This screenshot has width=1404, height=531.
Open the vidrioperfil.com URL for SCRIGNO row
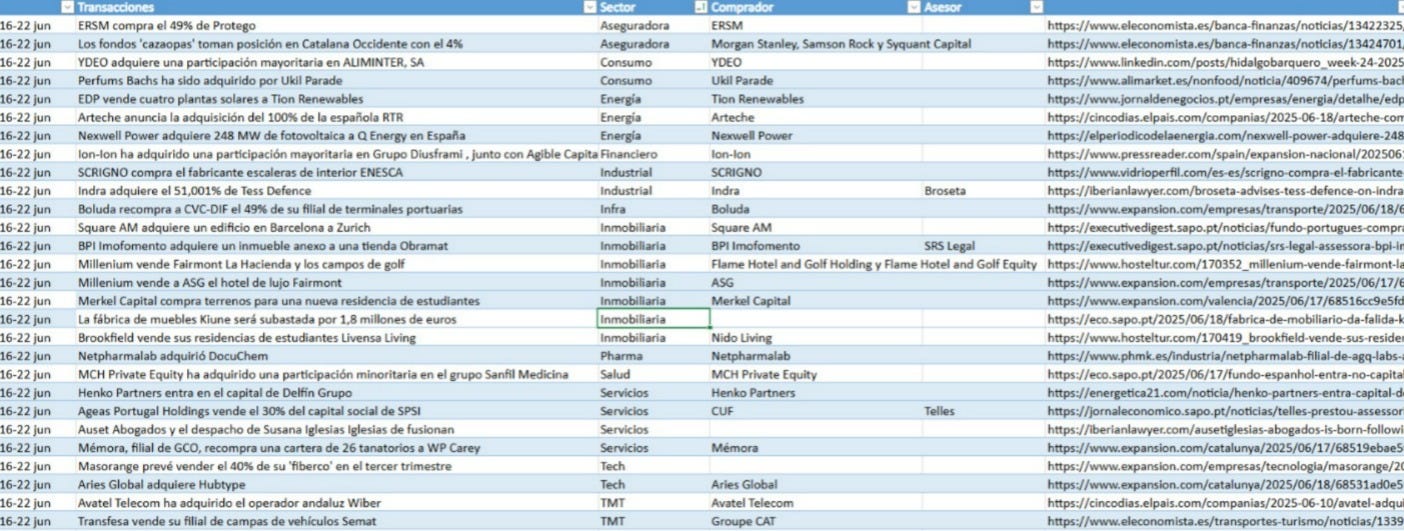coord(1225,172)
